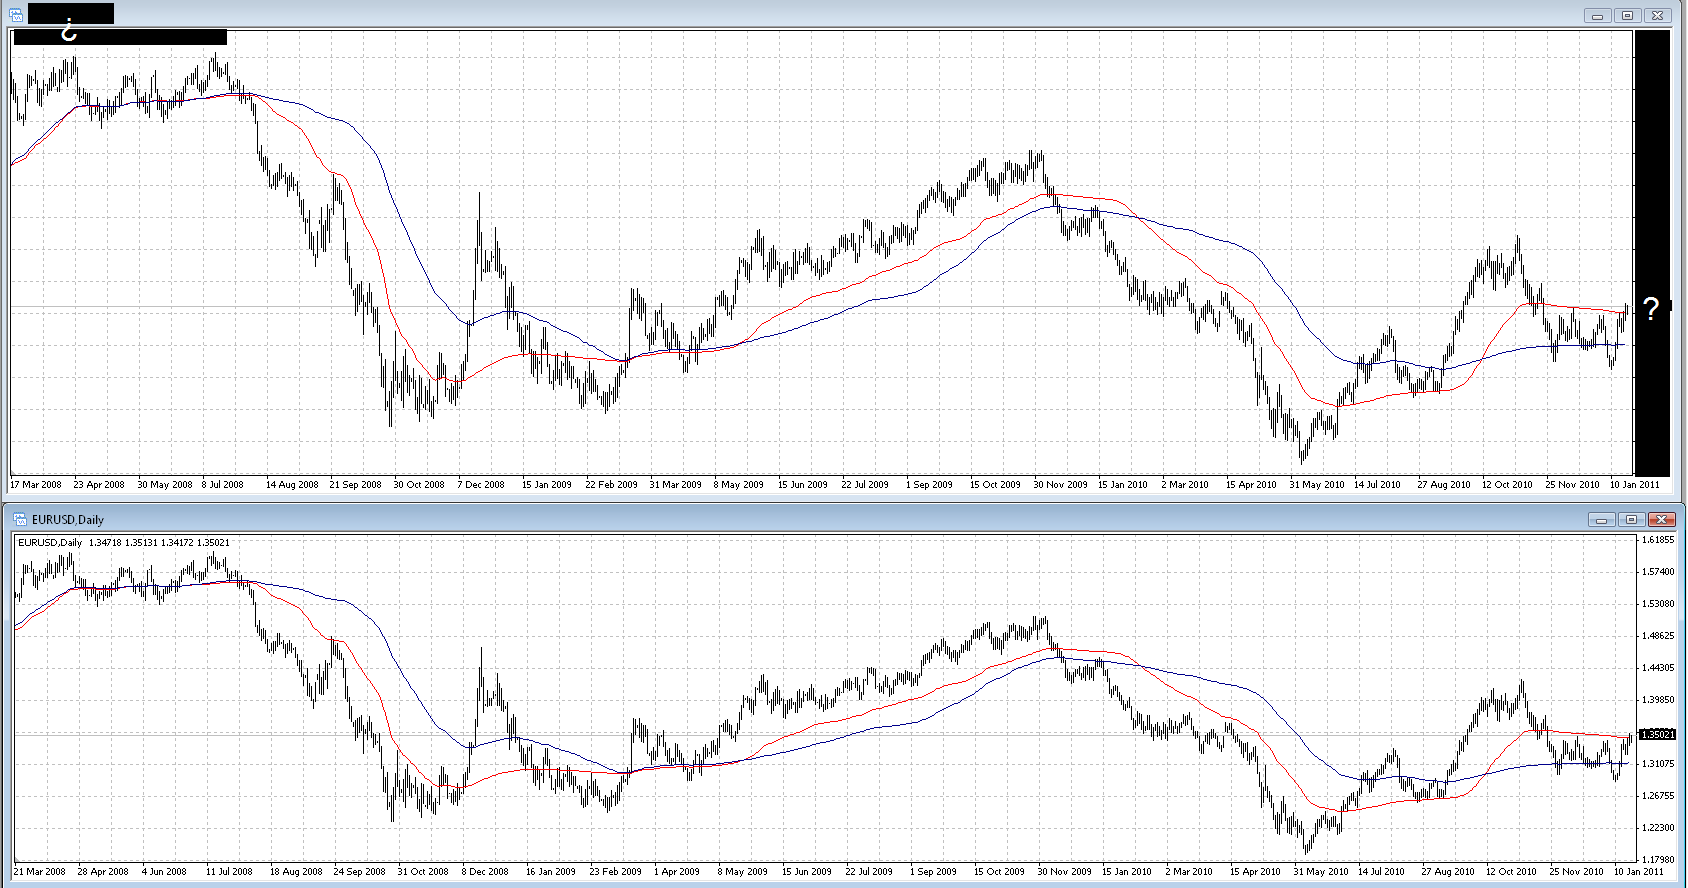This screenshot has width=1688, height=888.
Task: Click the 15 Jan 2009 date label
Action: click(547, 485)
